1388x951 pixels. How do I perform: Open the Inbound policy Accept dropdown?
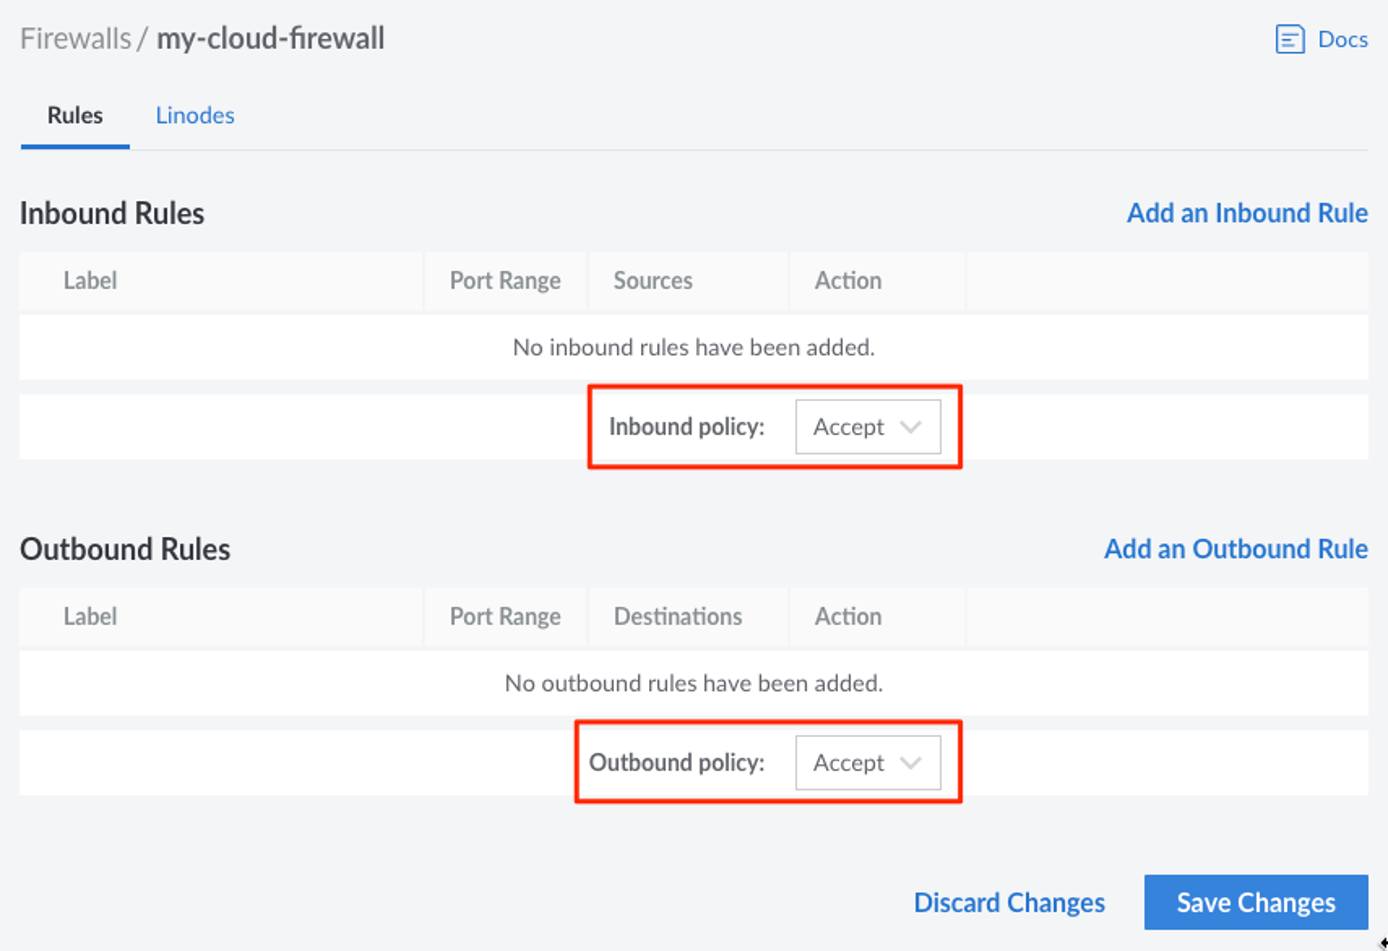(867, 427)
